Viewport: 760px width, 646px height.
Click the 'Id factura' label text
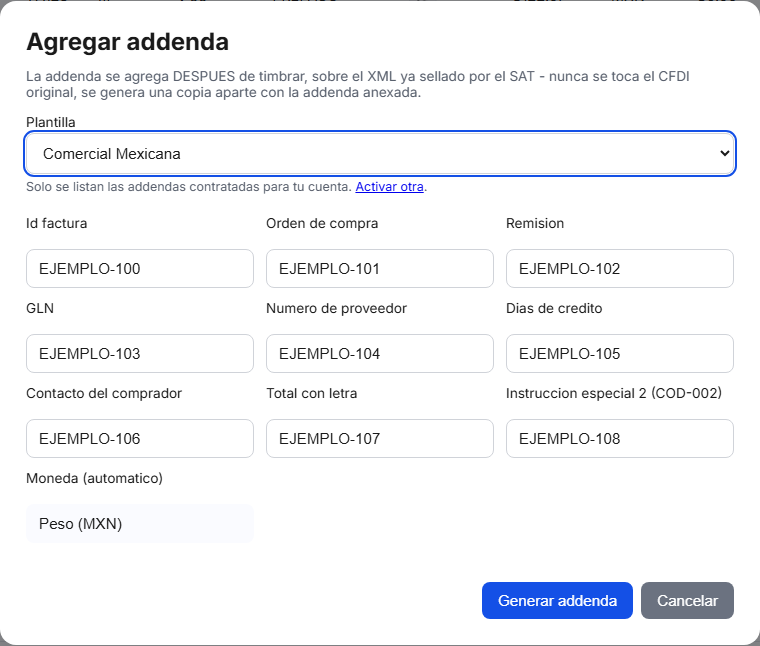57,223
